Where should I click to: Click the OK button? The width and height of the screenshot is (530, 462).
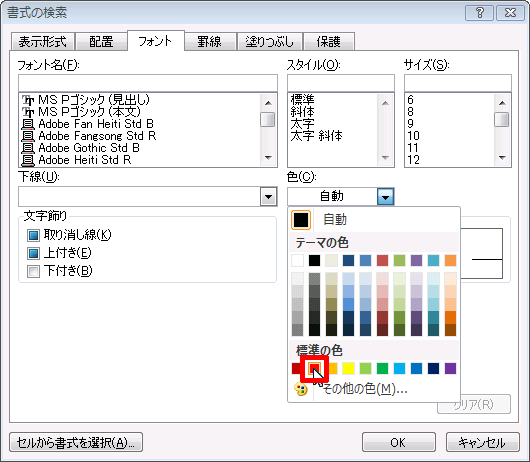coord(399,442)
